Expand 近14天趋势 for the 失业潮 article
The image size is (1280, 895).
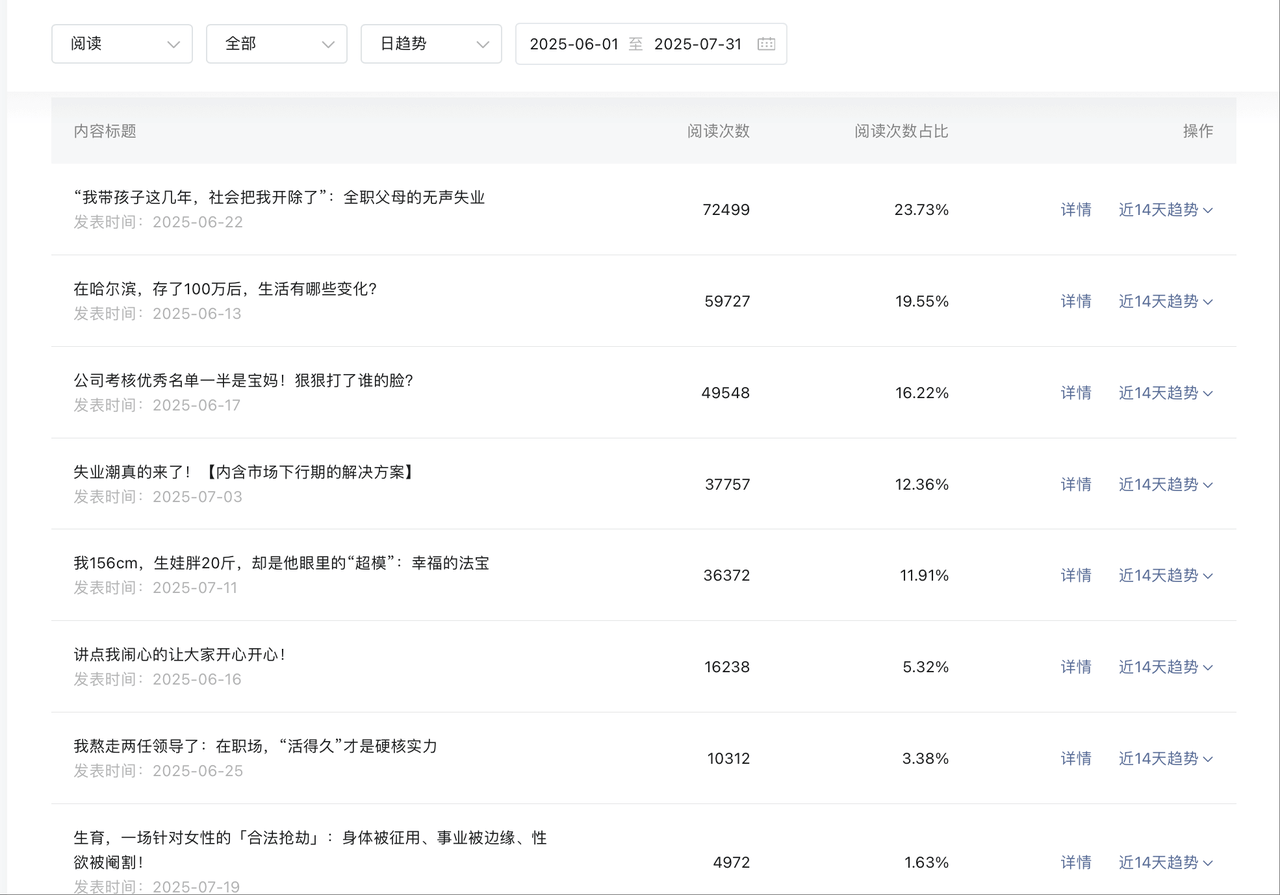[x=1165, y=484]
